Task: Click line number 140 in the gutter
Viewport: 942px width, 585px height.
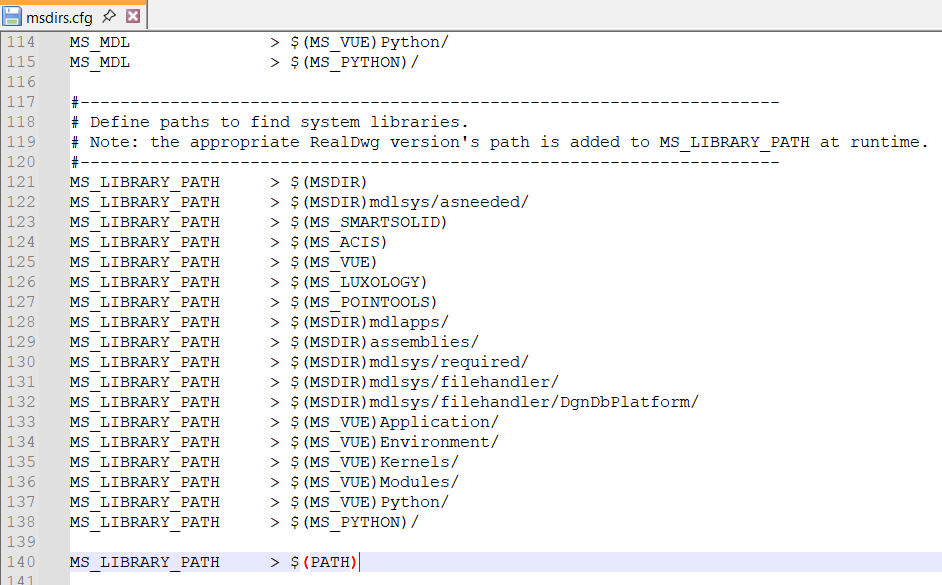Action: [20, 562]
